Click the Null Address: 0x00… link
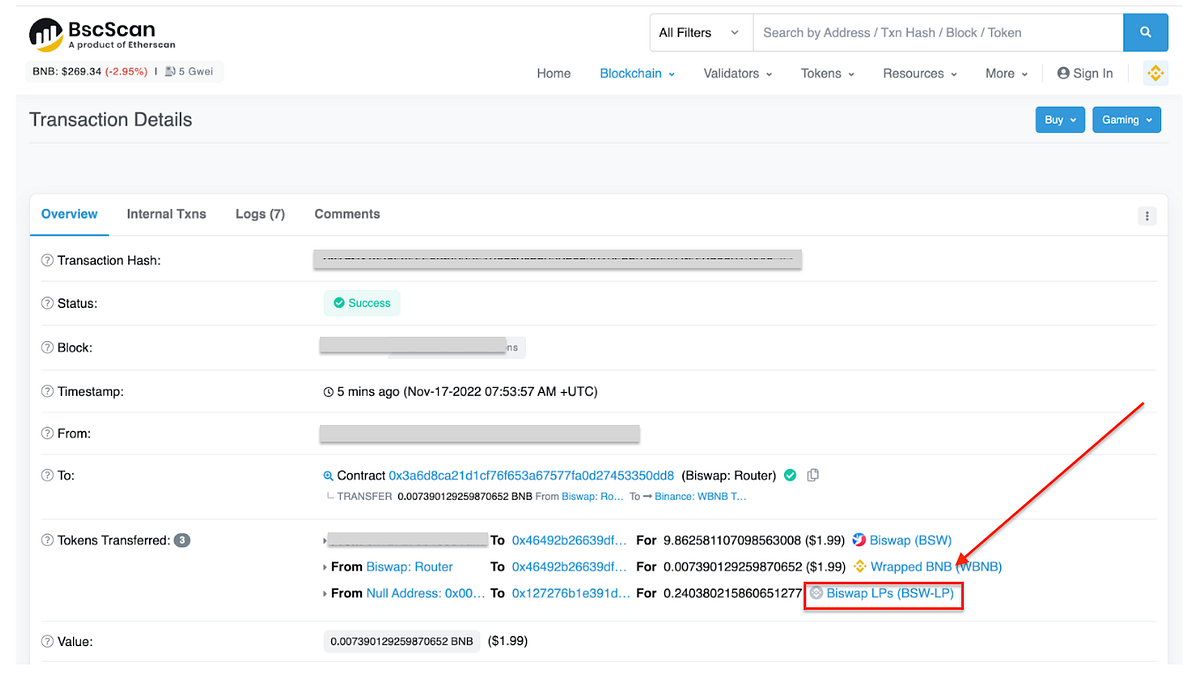Image resolution: width=1200 pixels, height=677 pixels. pos(426,593)
